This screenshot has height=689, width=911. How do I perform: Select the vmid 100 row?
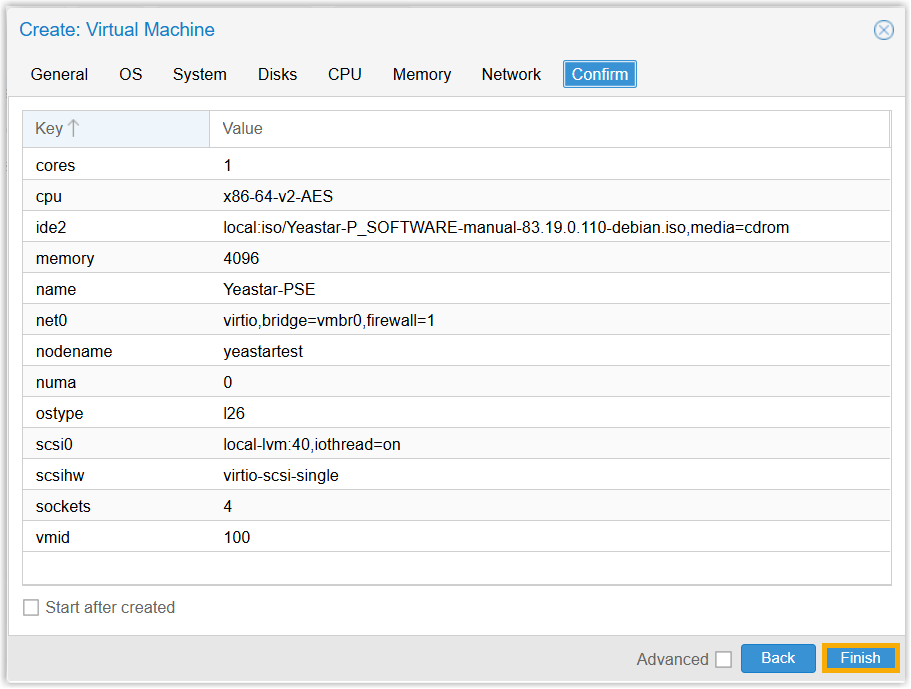point(456,537)
